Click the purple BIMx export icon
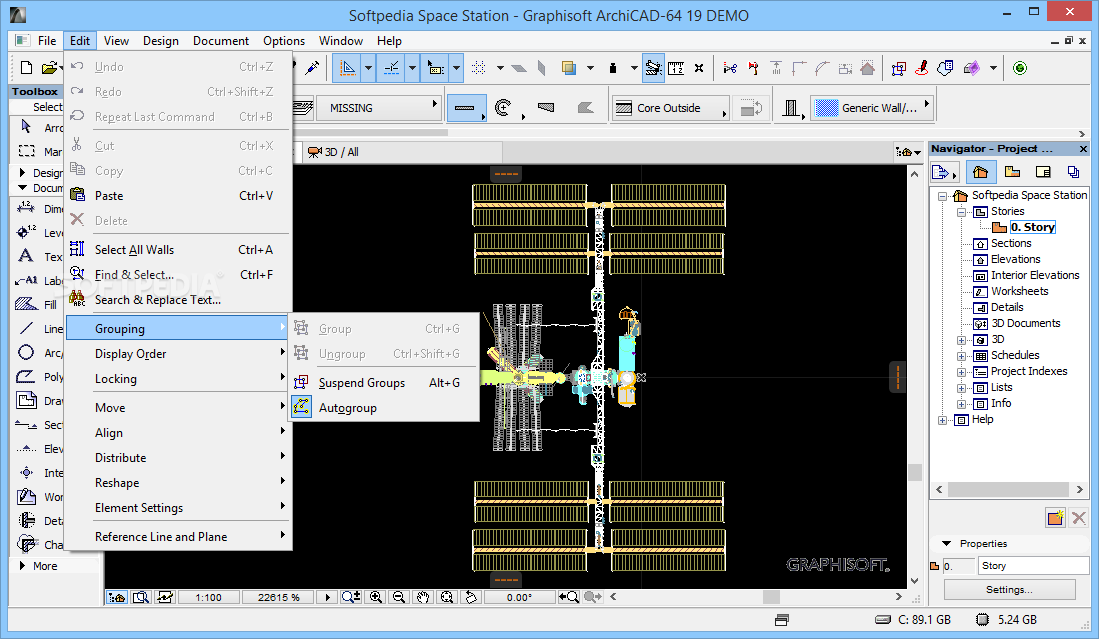Screen dimensions: 1099x639 (971, 68)
